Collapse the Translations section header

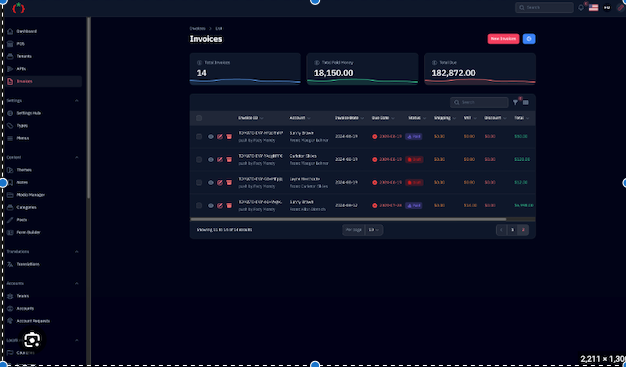(77, 252)
